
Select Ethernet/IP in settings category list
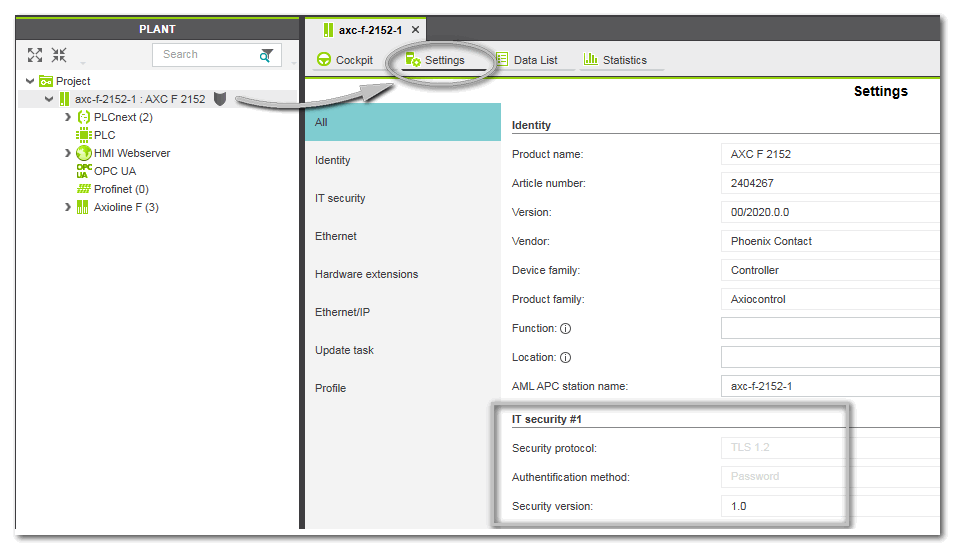pos(342,312)
